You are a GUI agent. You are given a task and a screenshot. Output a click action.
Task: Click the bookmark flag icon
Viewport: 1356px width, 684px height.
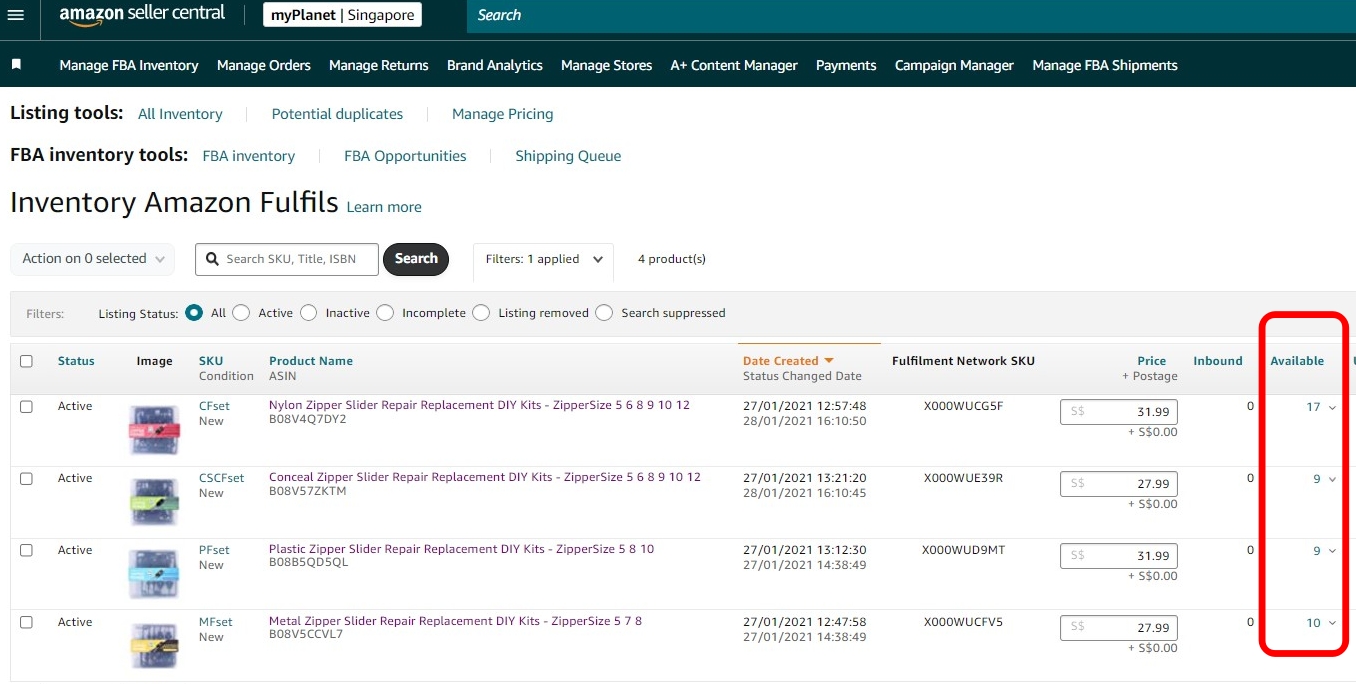pos(16,64)
